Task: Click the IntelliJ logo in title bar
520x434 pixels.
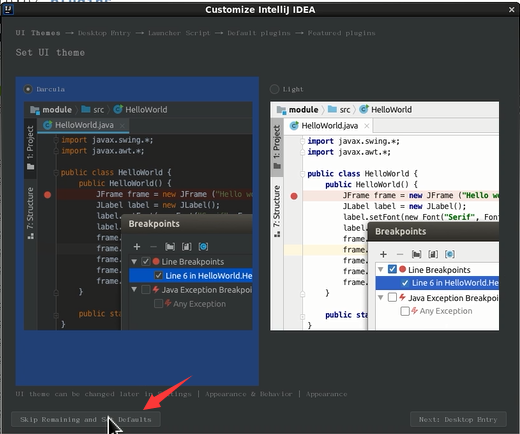Action: [x=8, y=10]
